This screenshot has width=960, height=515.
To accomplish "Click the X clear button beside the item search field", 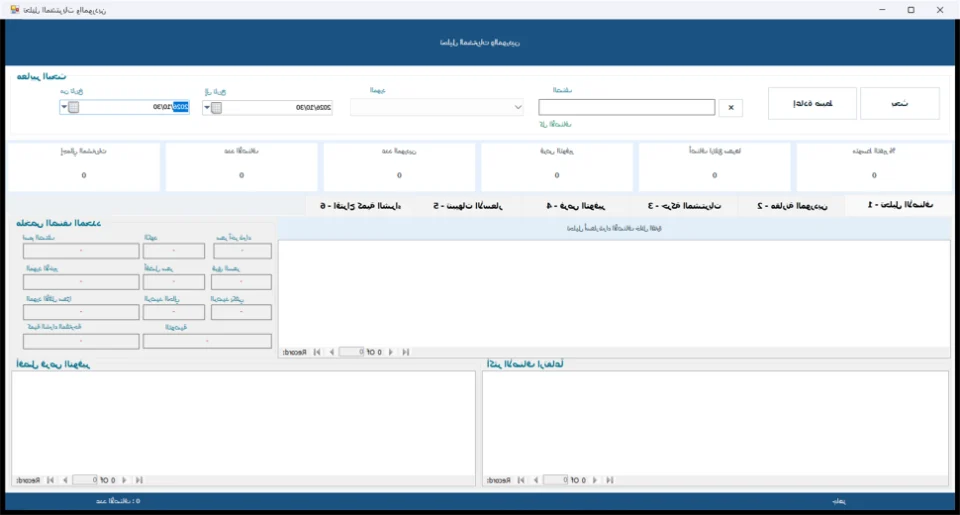I will (730, 107).
